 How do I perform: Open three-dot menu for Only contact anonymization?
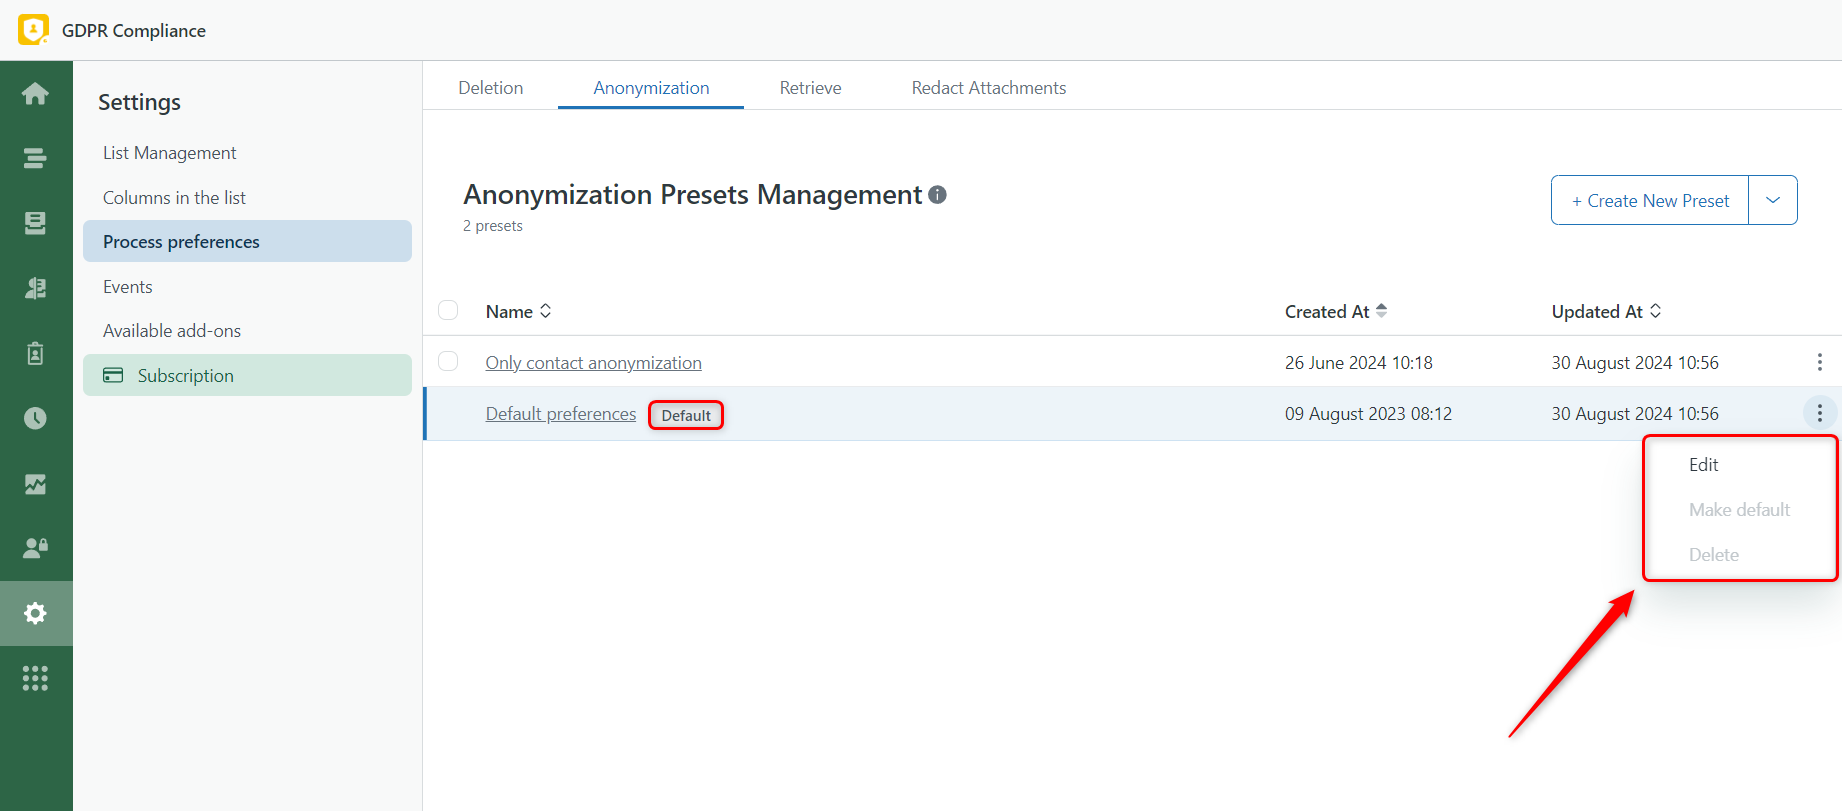[x=1819, y=362]
